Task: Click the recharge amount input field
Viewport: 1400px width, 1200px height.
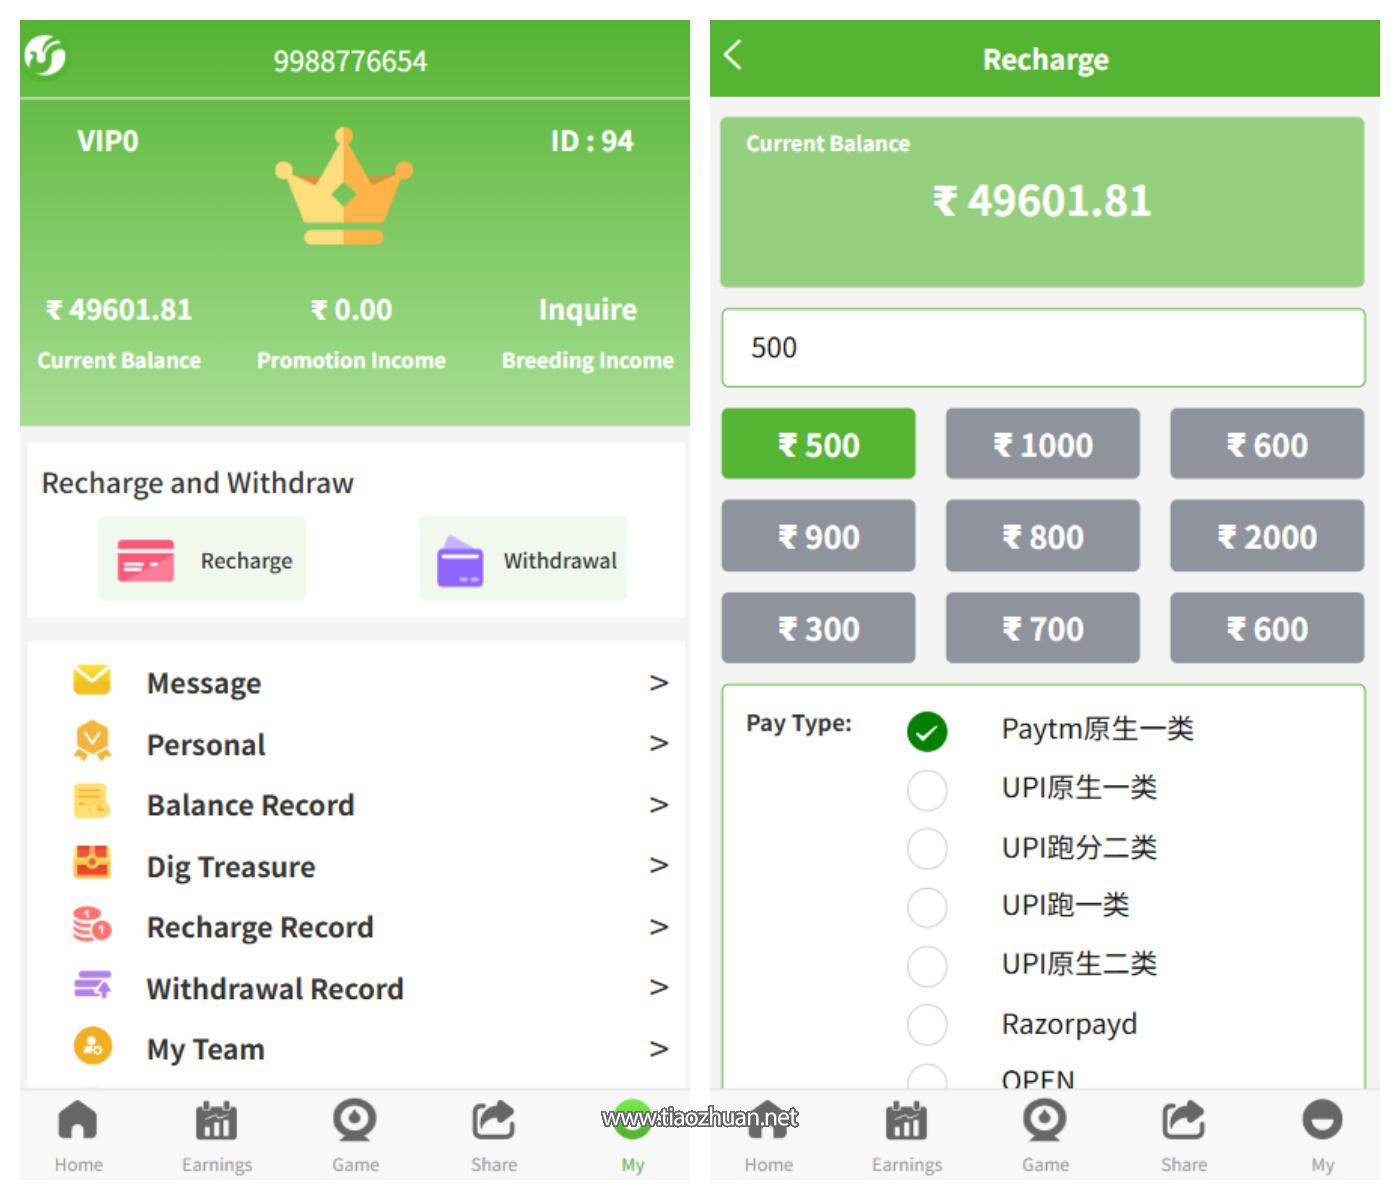Action: pos(1043,348)
